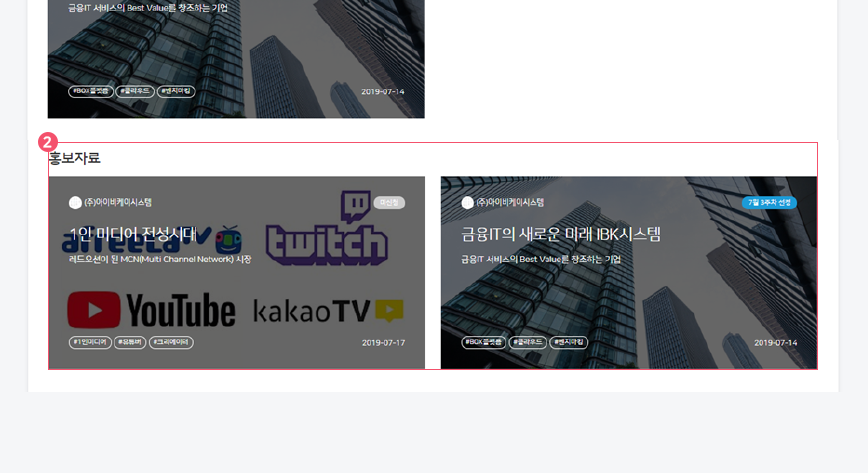The image size is (868, 473).
Task: Click subtitle 레드오션이 된 MCN(Multi Channel Network) 시장
Action: coord(160,259)
